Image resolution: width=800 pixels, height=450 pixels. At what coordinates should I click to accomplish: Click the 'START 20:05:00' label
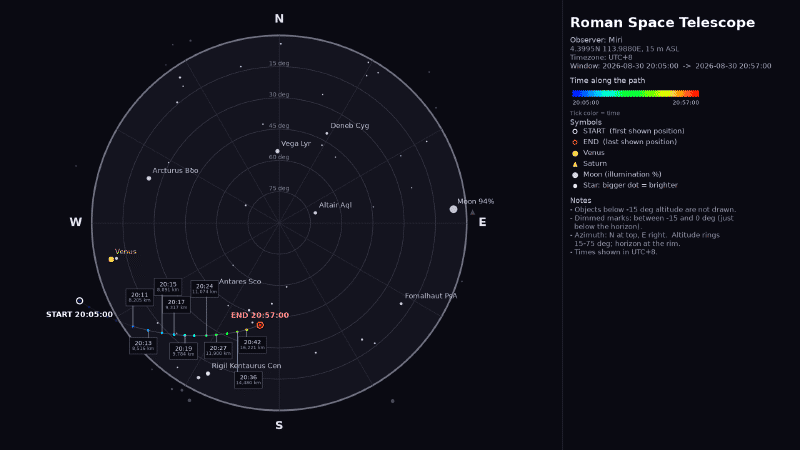coord(79,314)
